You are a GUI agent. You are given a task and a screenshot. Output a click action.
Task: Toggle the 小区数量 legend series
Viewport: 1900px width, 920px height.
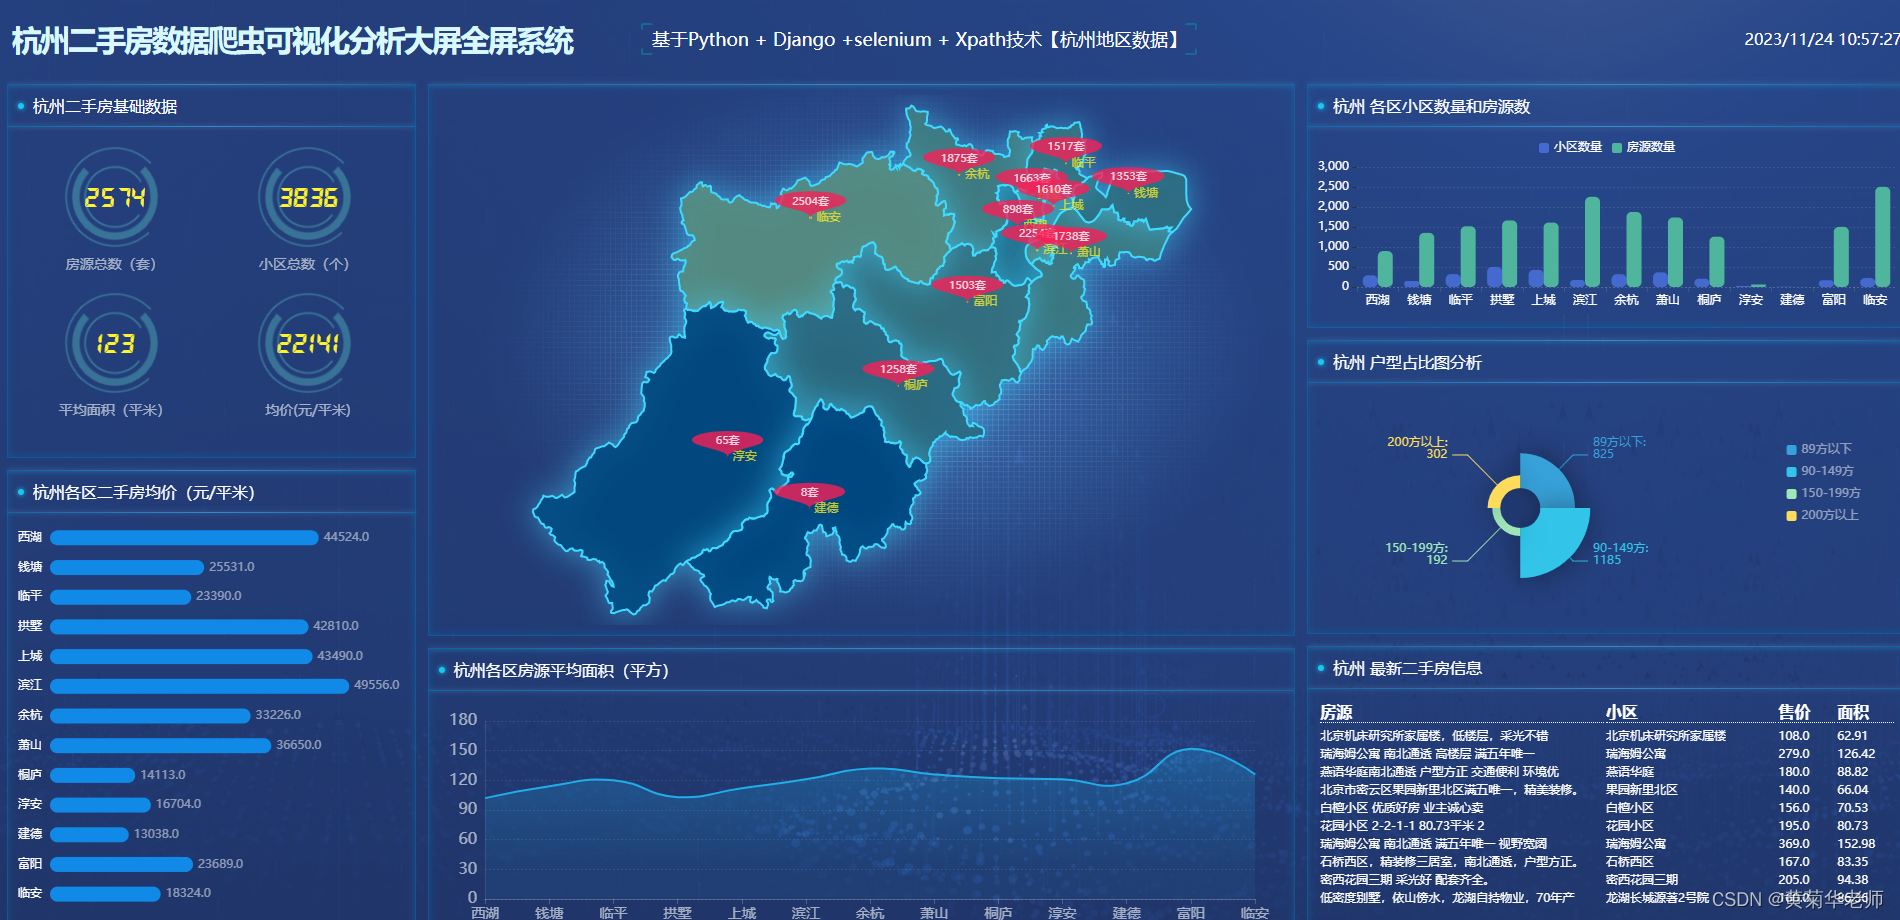click(x=1570, y=147)
